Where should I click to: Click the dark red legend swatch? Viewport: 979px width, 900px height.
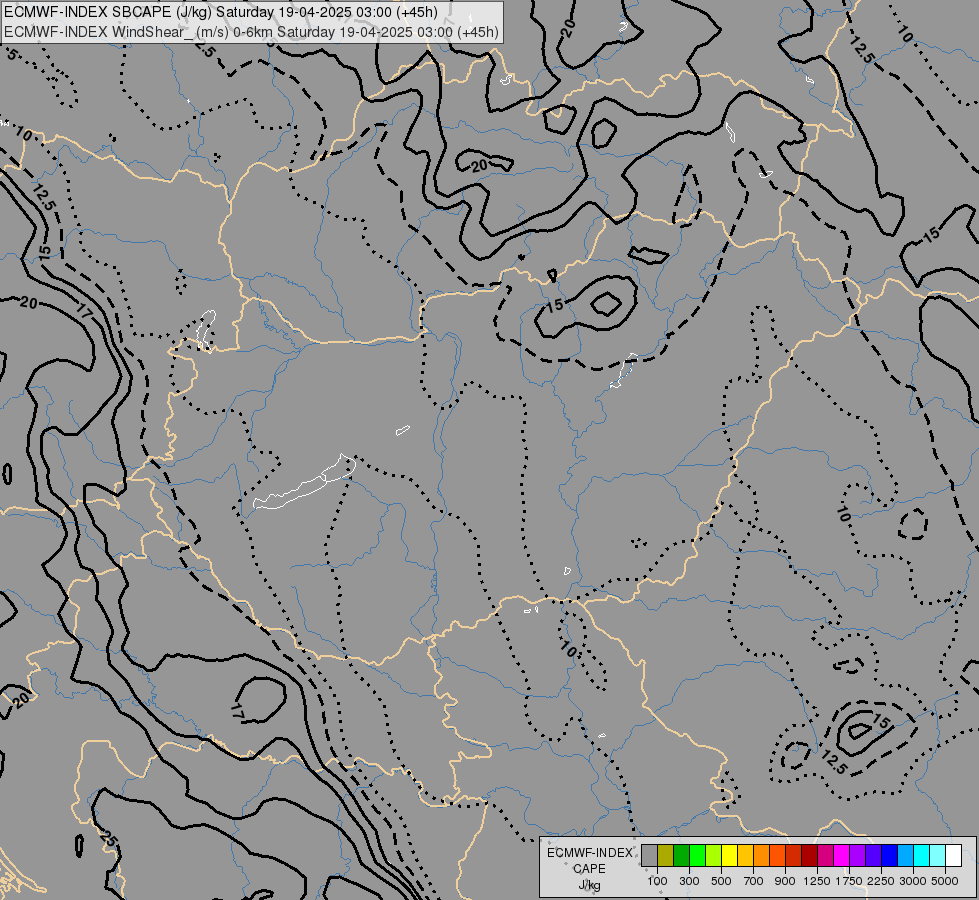click(x=810, y=856)
